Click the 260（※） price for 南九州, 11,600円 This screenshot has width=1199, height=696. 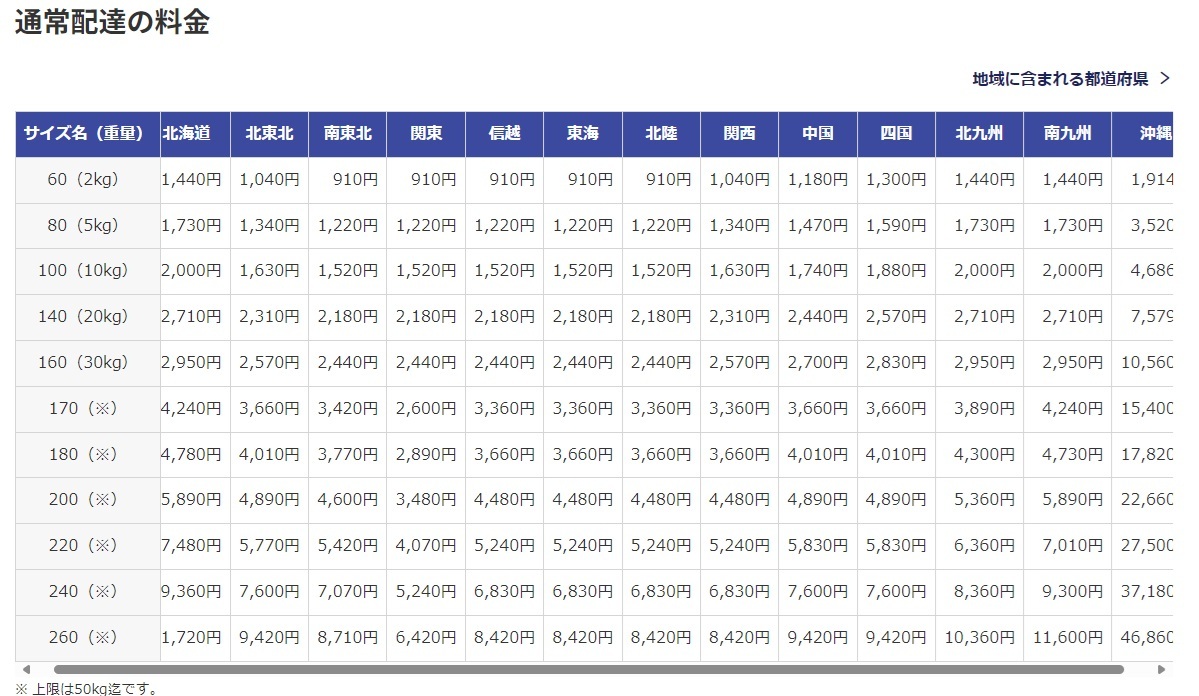point(1067,637)
